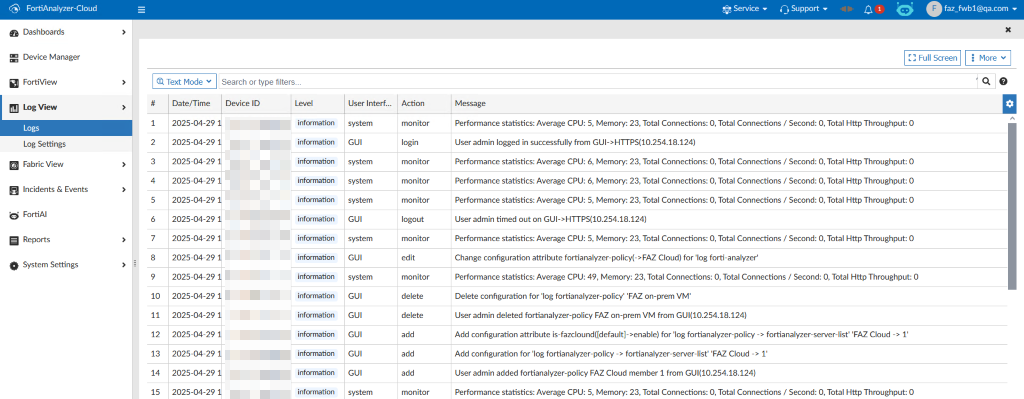
Task: Focus the search or type filters field
Action: pyautogui.click(x=596, y=82)
